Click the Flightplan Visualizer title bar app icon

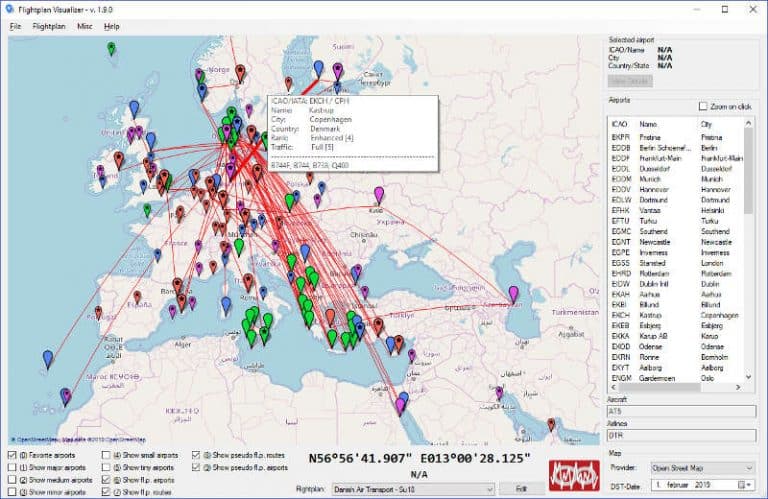click(11, 7)
